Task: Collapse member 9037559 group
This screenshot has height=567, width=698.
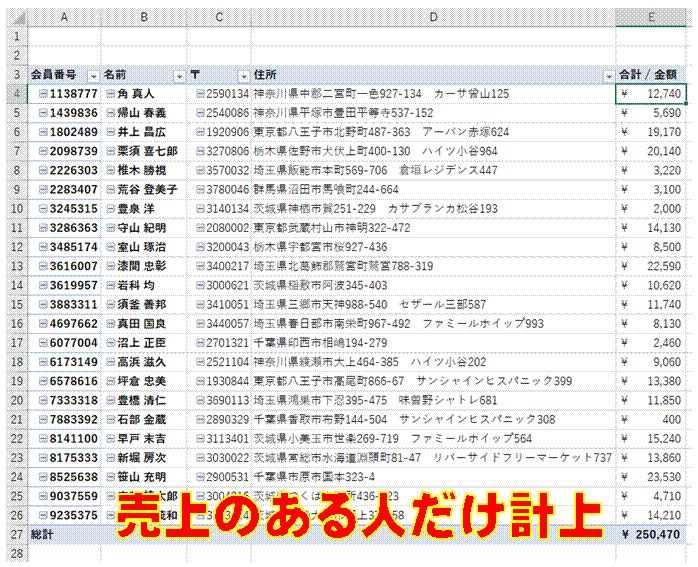Action: point(43,495)
